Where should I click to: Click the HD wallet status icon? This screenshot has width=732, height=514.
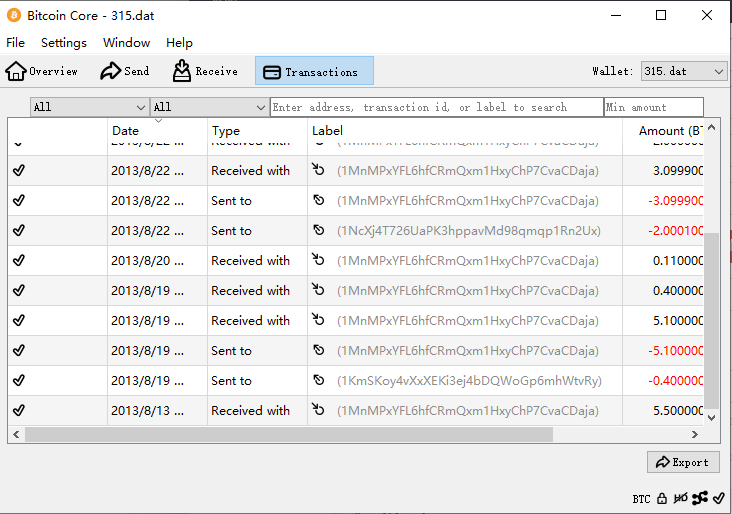[x=681, y=498]
